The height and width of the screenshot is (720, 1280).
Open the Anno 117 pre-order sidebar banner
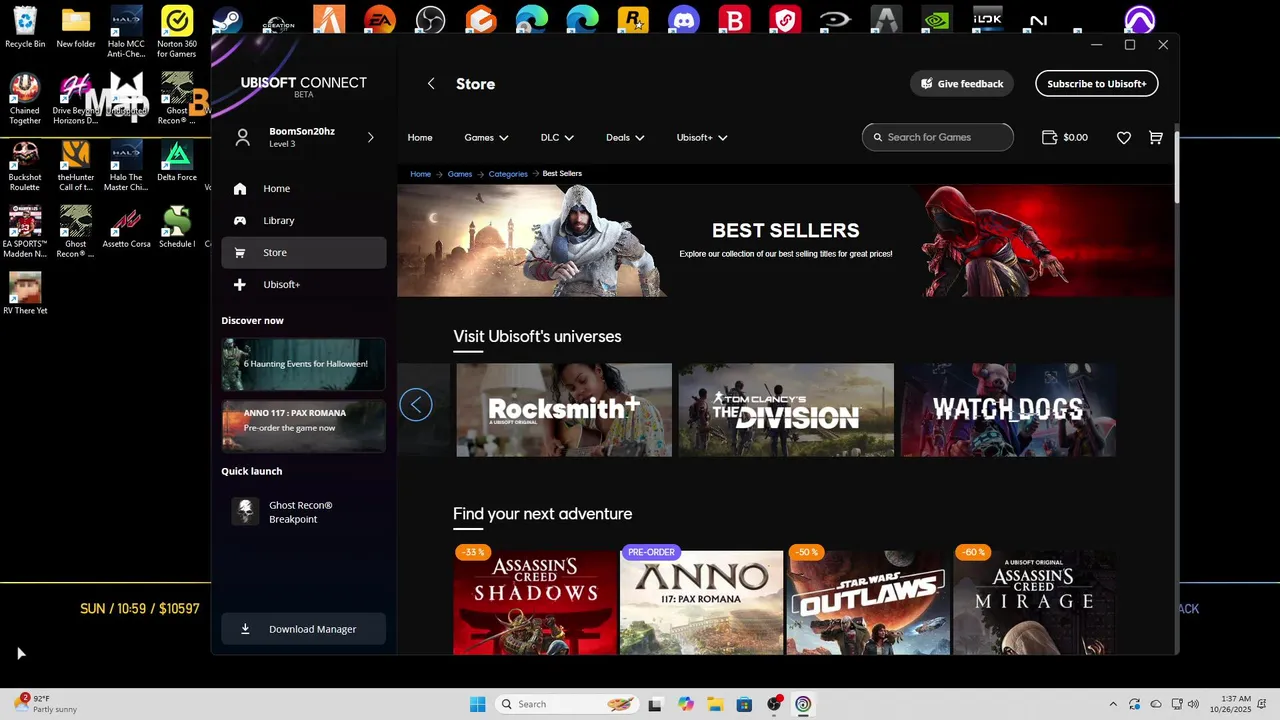pyautogui.click(x=303, y=426)
